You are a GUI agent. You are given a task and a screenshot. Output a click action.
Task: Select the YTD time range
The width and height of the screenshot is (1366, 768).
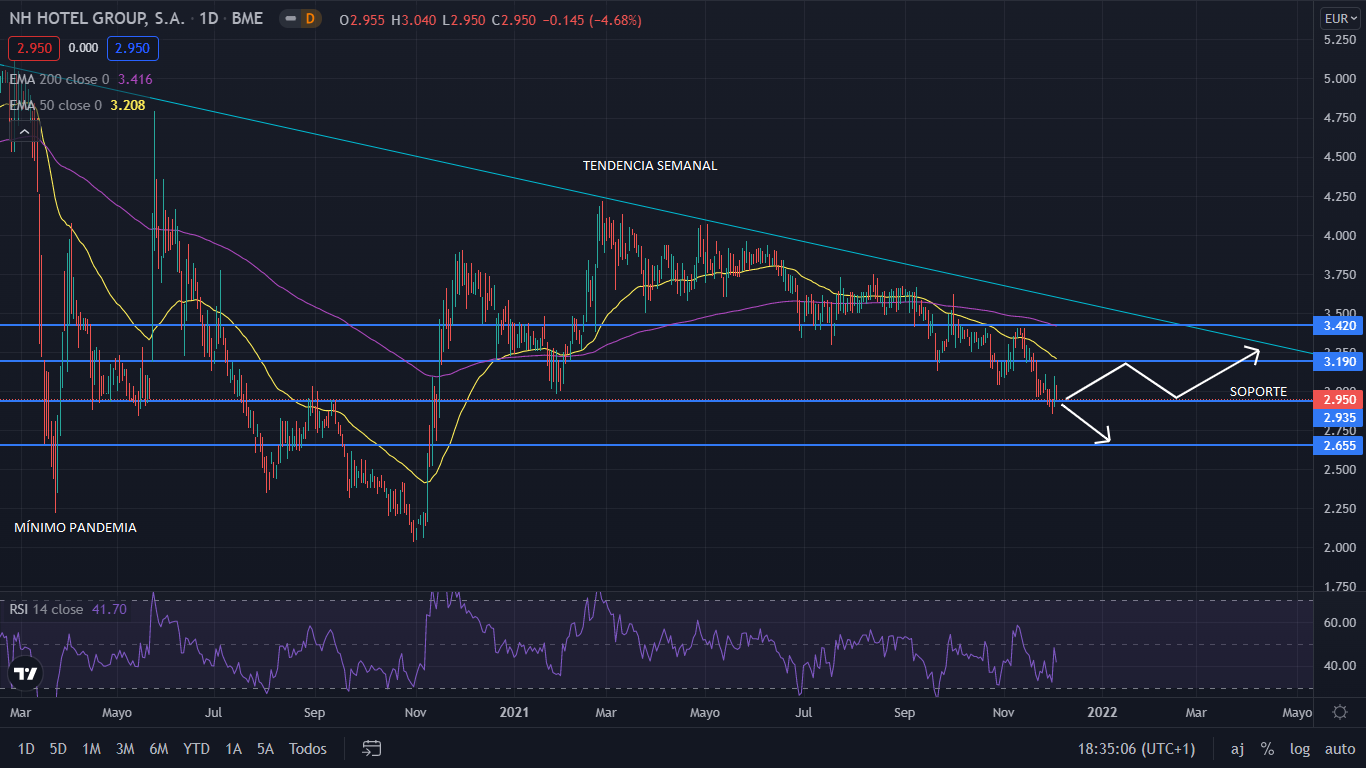(197, 749)
